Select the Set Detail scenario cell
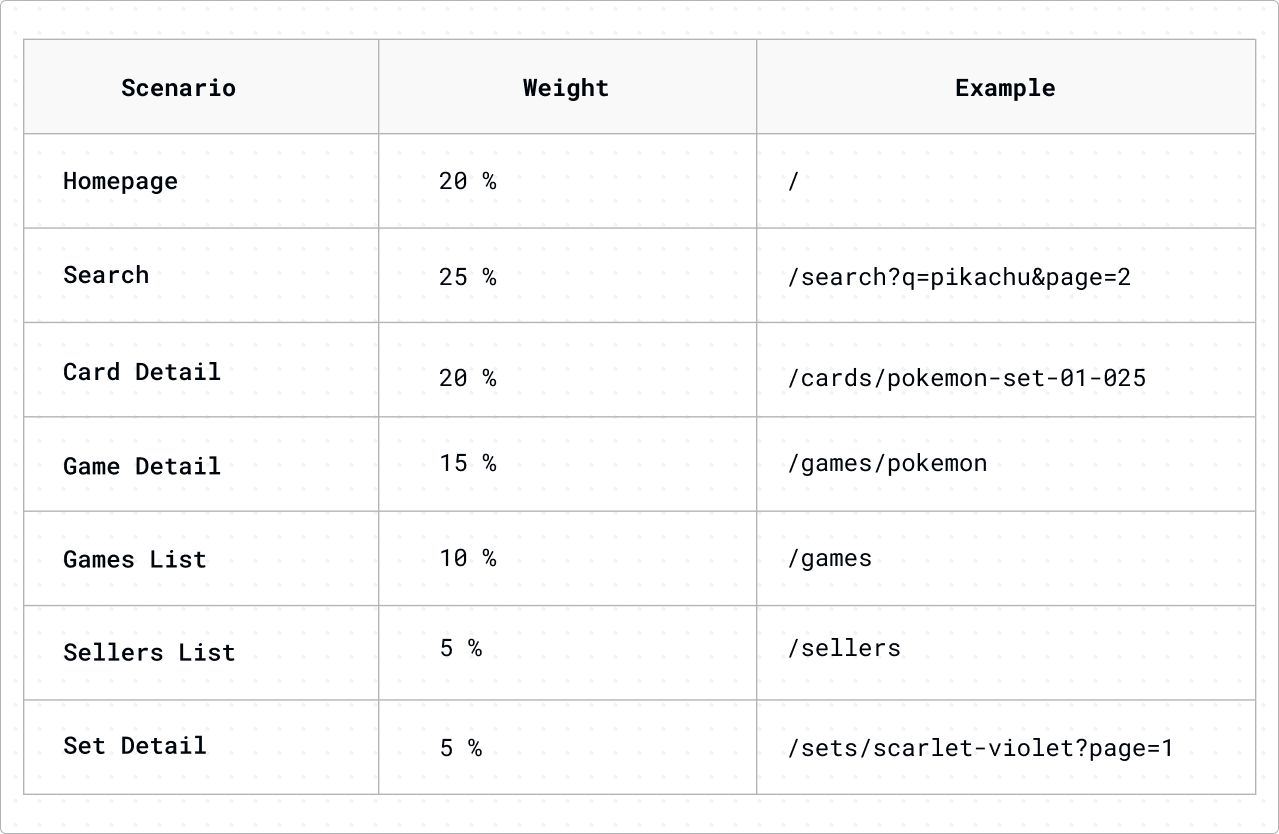The width and height of the screenshot is (1279, 834). pos(134,746)
